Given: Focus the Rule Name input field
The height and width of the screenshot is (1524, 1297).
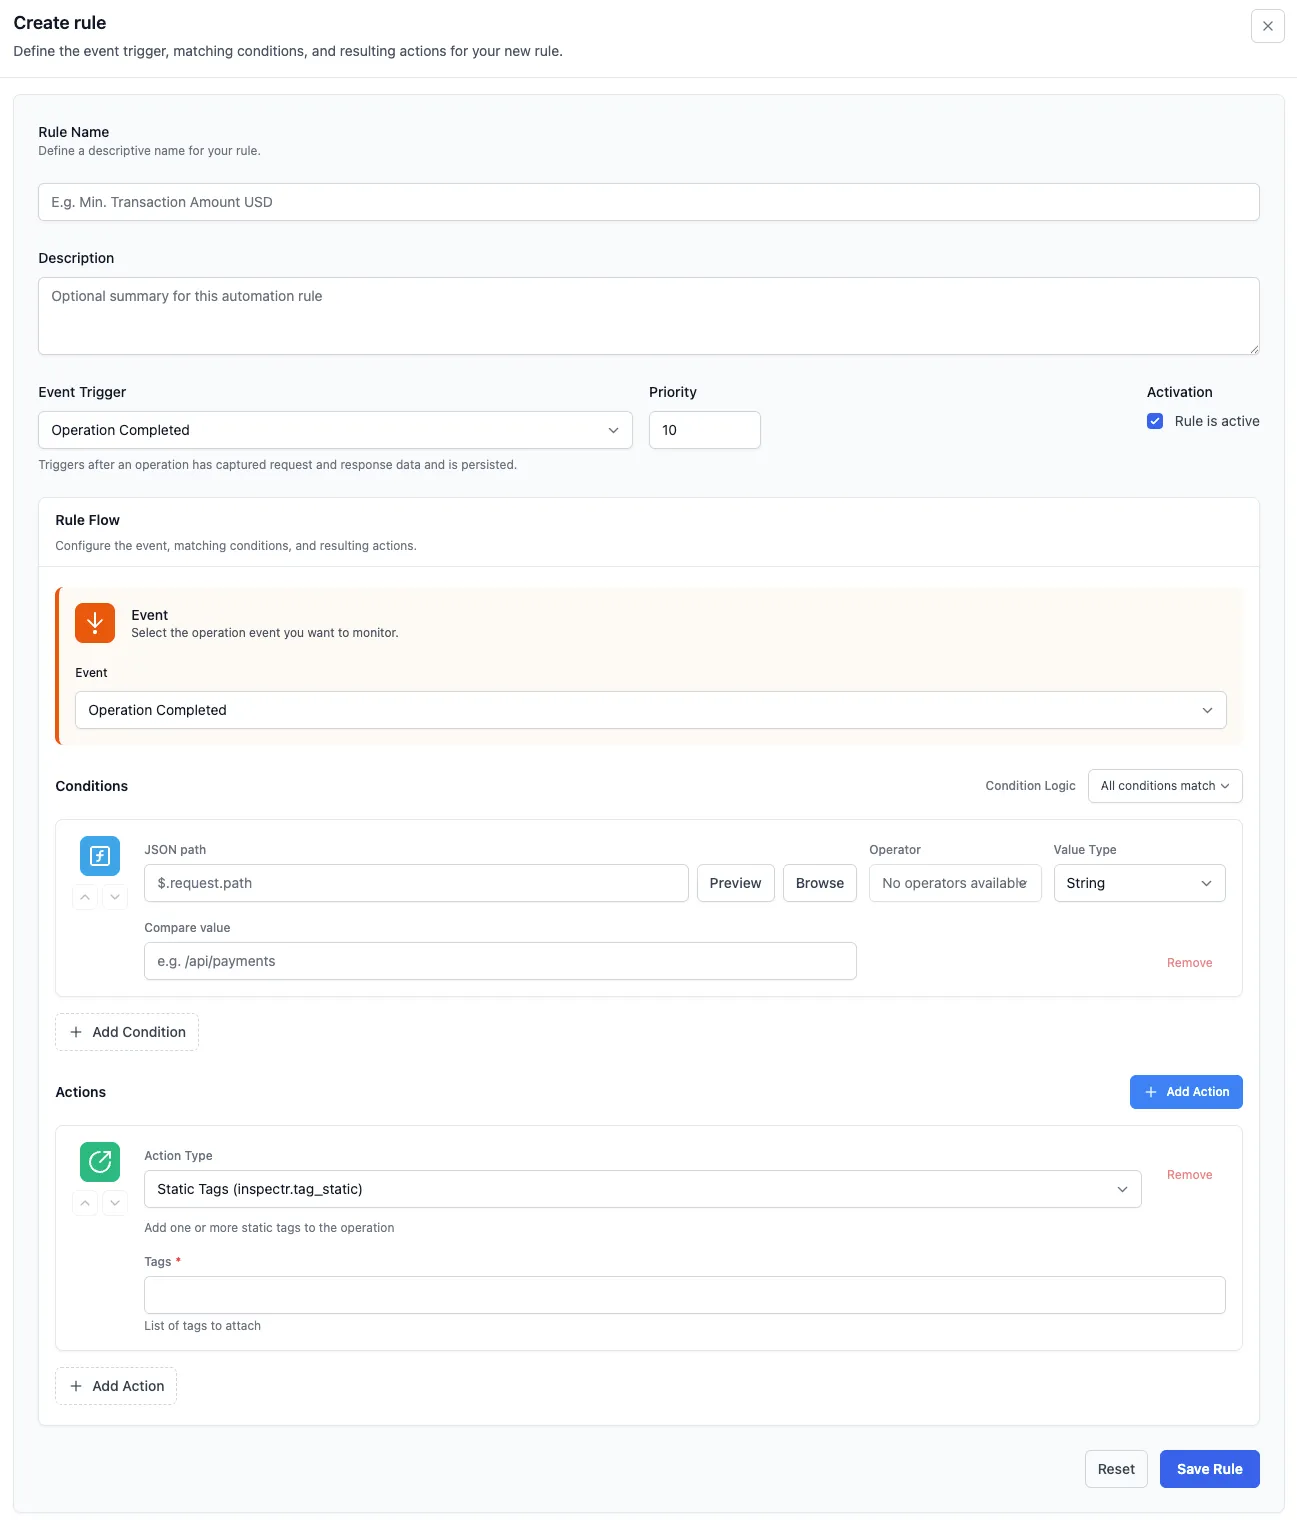Looking at the screenshot, I should pyautogui.click(x=648, y=202).
